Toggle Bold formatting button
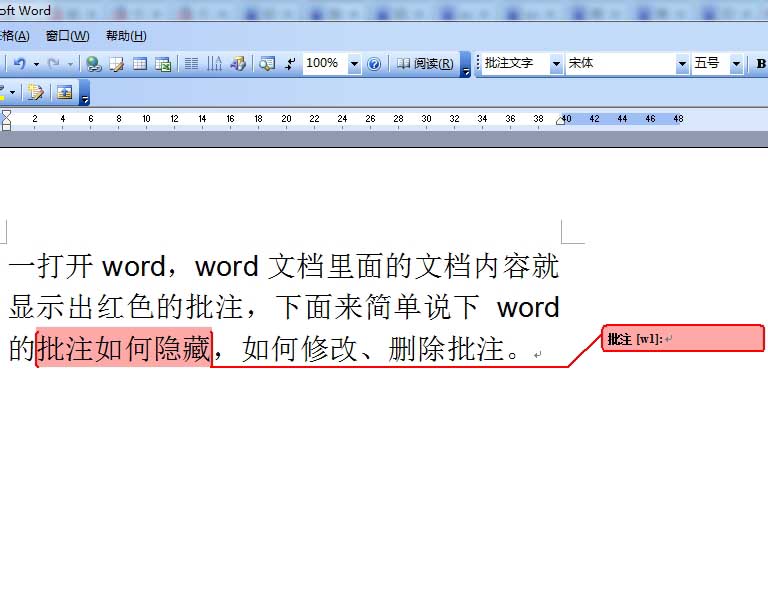Image resolution: width=768 pixels, height=603 pixels. pos(760,64)
